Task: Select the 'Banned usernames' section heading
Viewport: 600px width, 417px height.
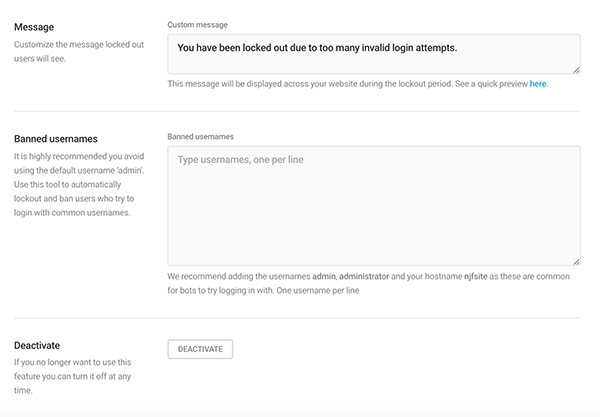Action: [56, 139]
